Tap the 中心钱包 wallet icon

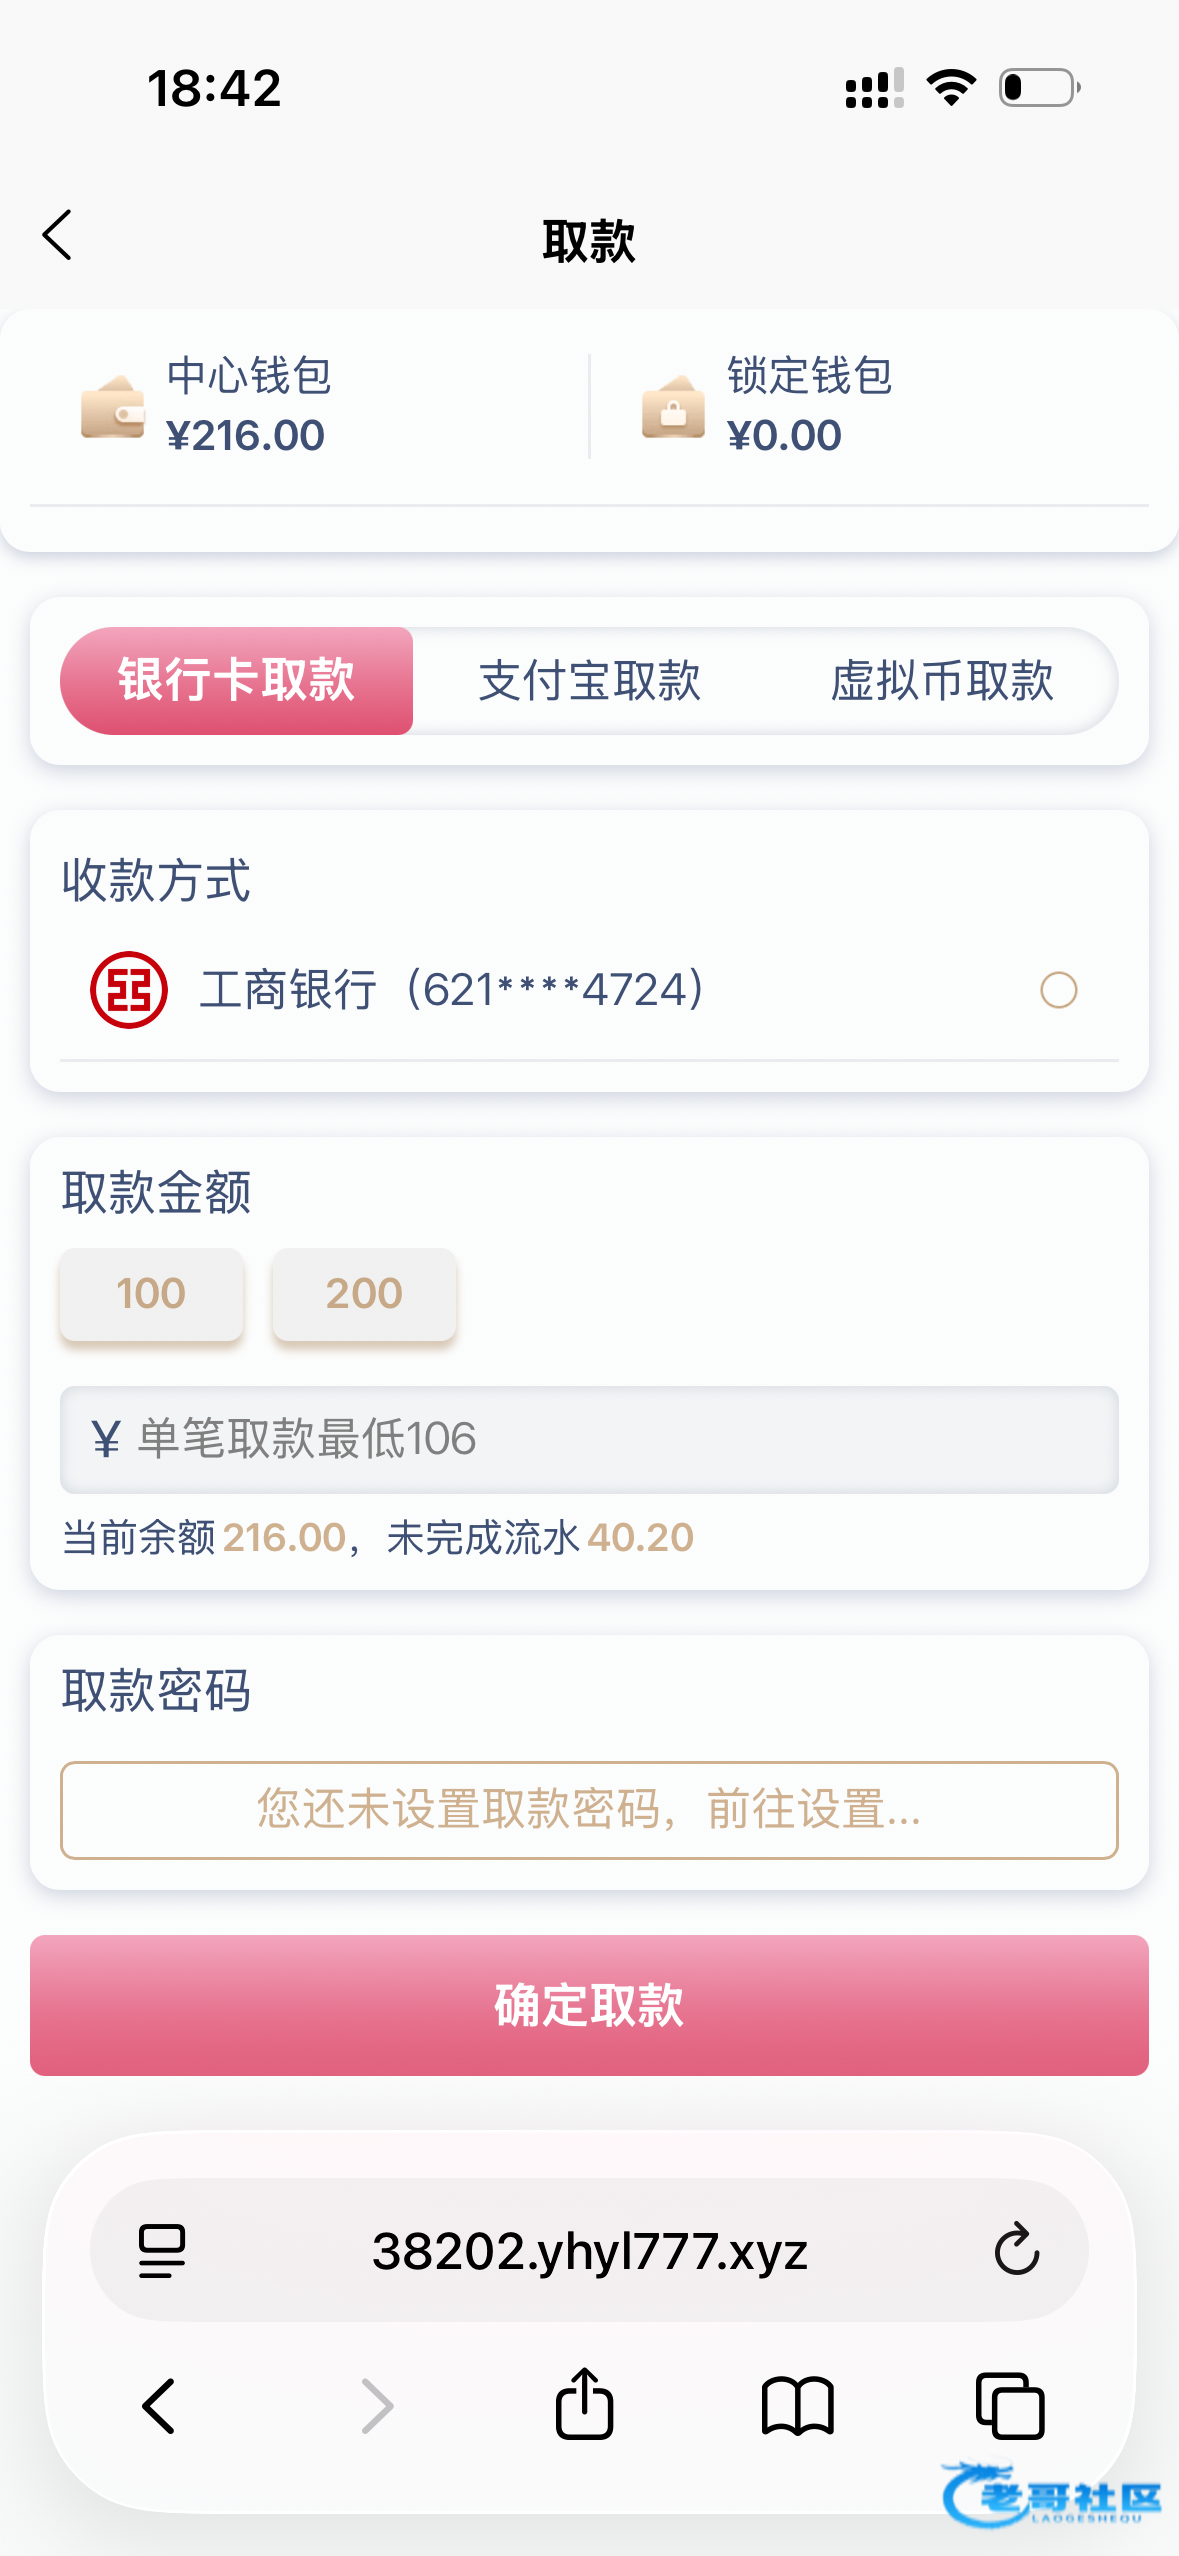click(x=112, y=407)
